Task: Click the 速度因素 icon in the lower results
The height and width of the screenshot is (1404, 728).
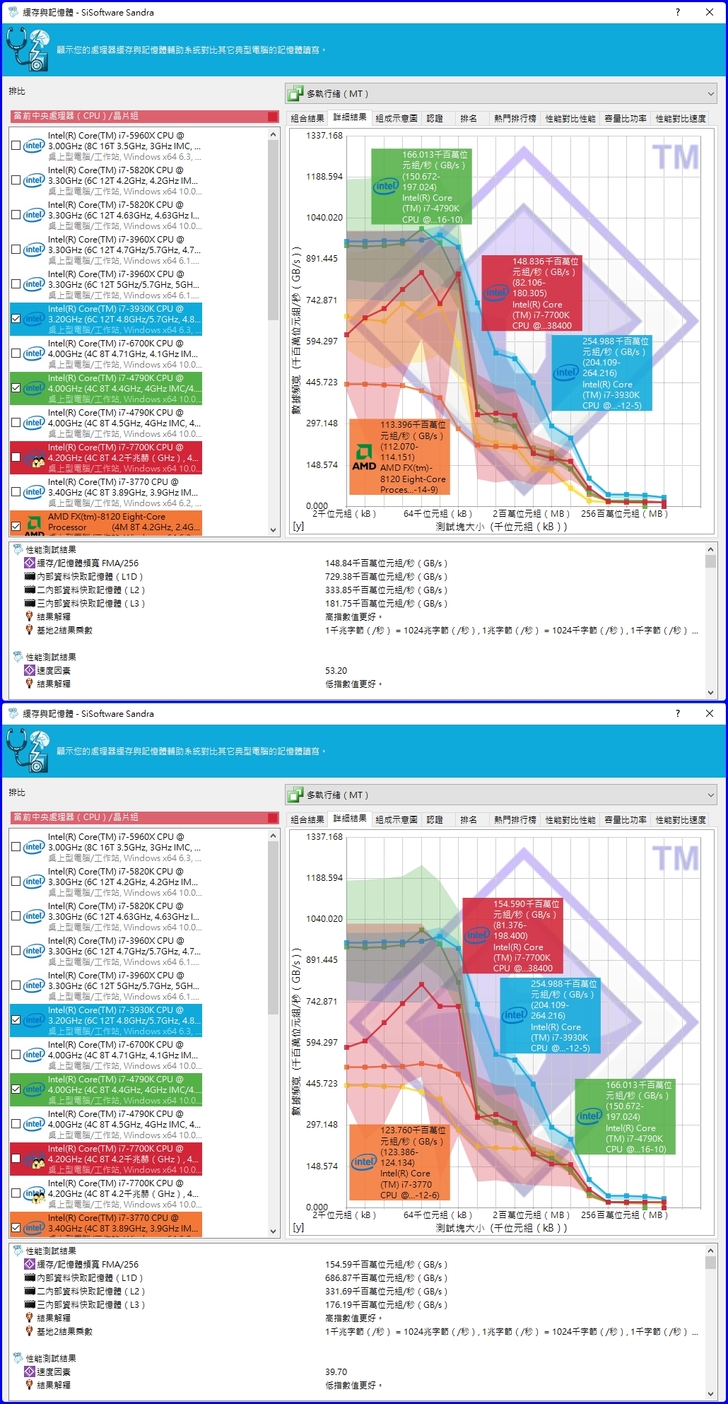Action: (29, 1371)
